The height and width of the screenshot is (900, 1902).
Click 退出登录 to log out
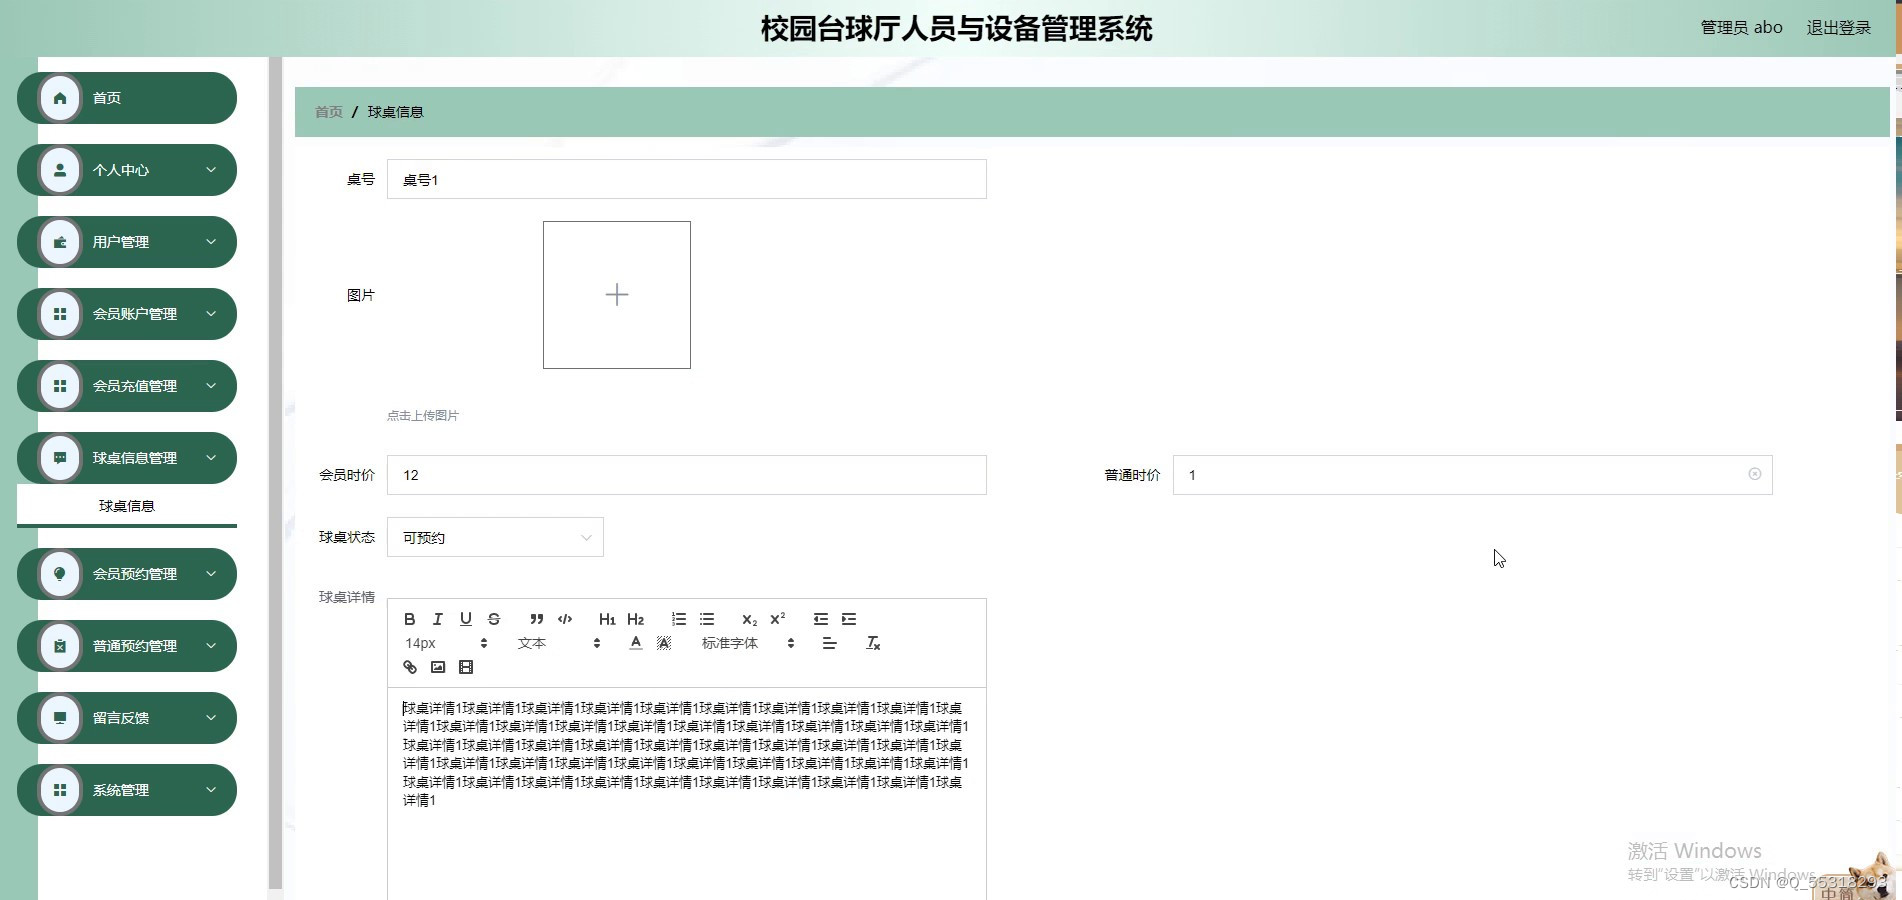point(1837,27)
